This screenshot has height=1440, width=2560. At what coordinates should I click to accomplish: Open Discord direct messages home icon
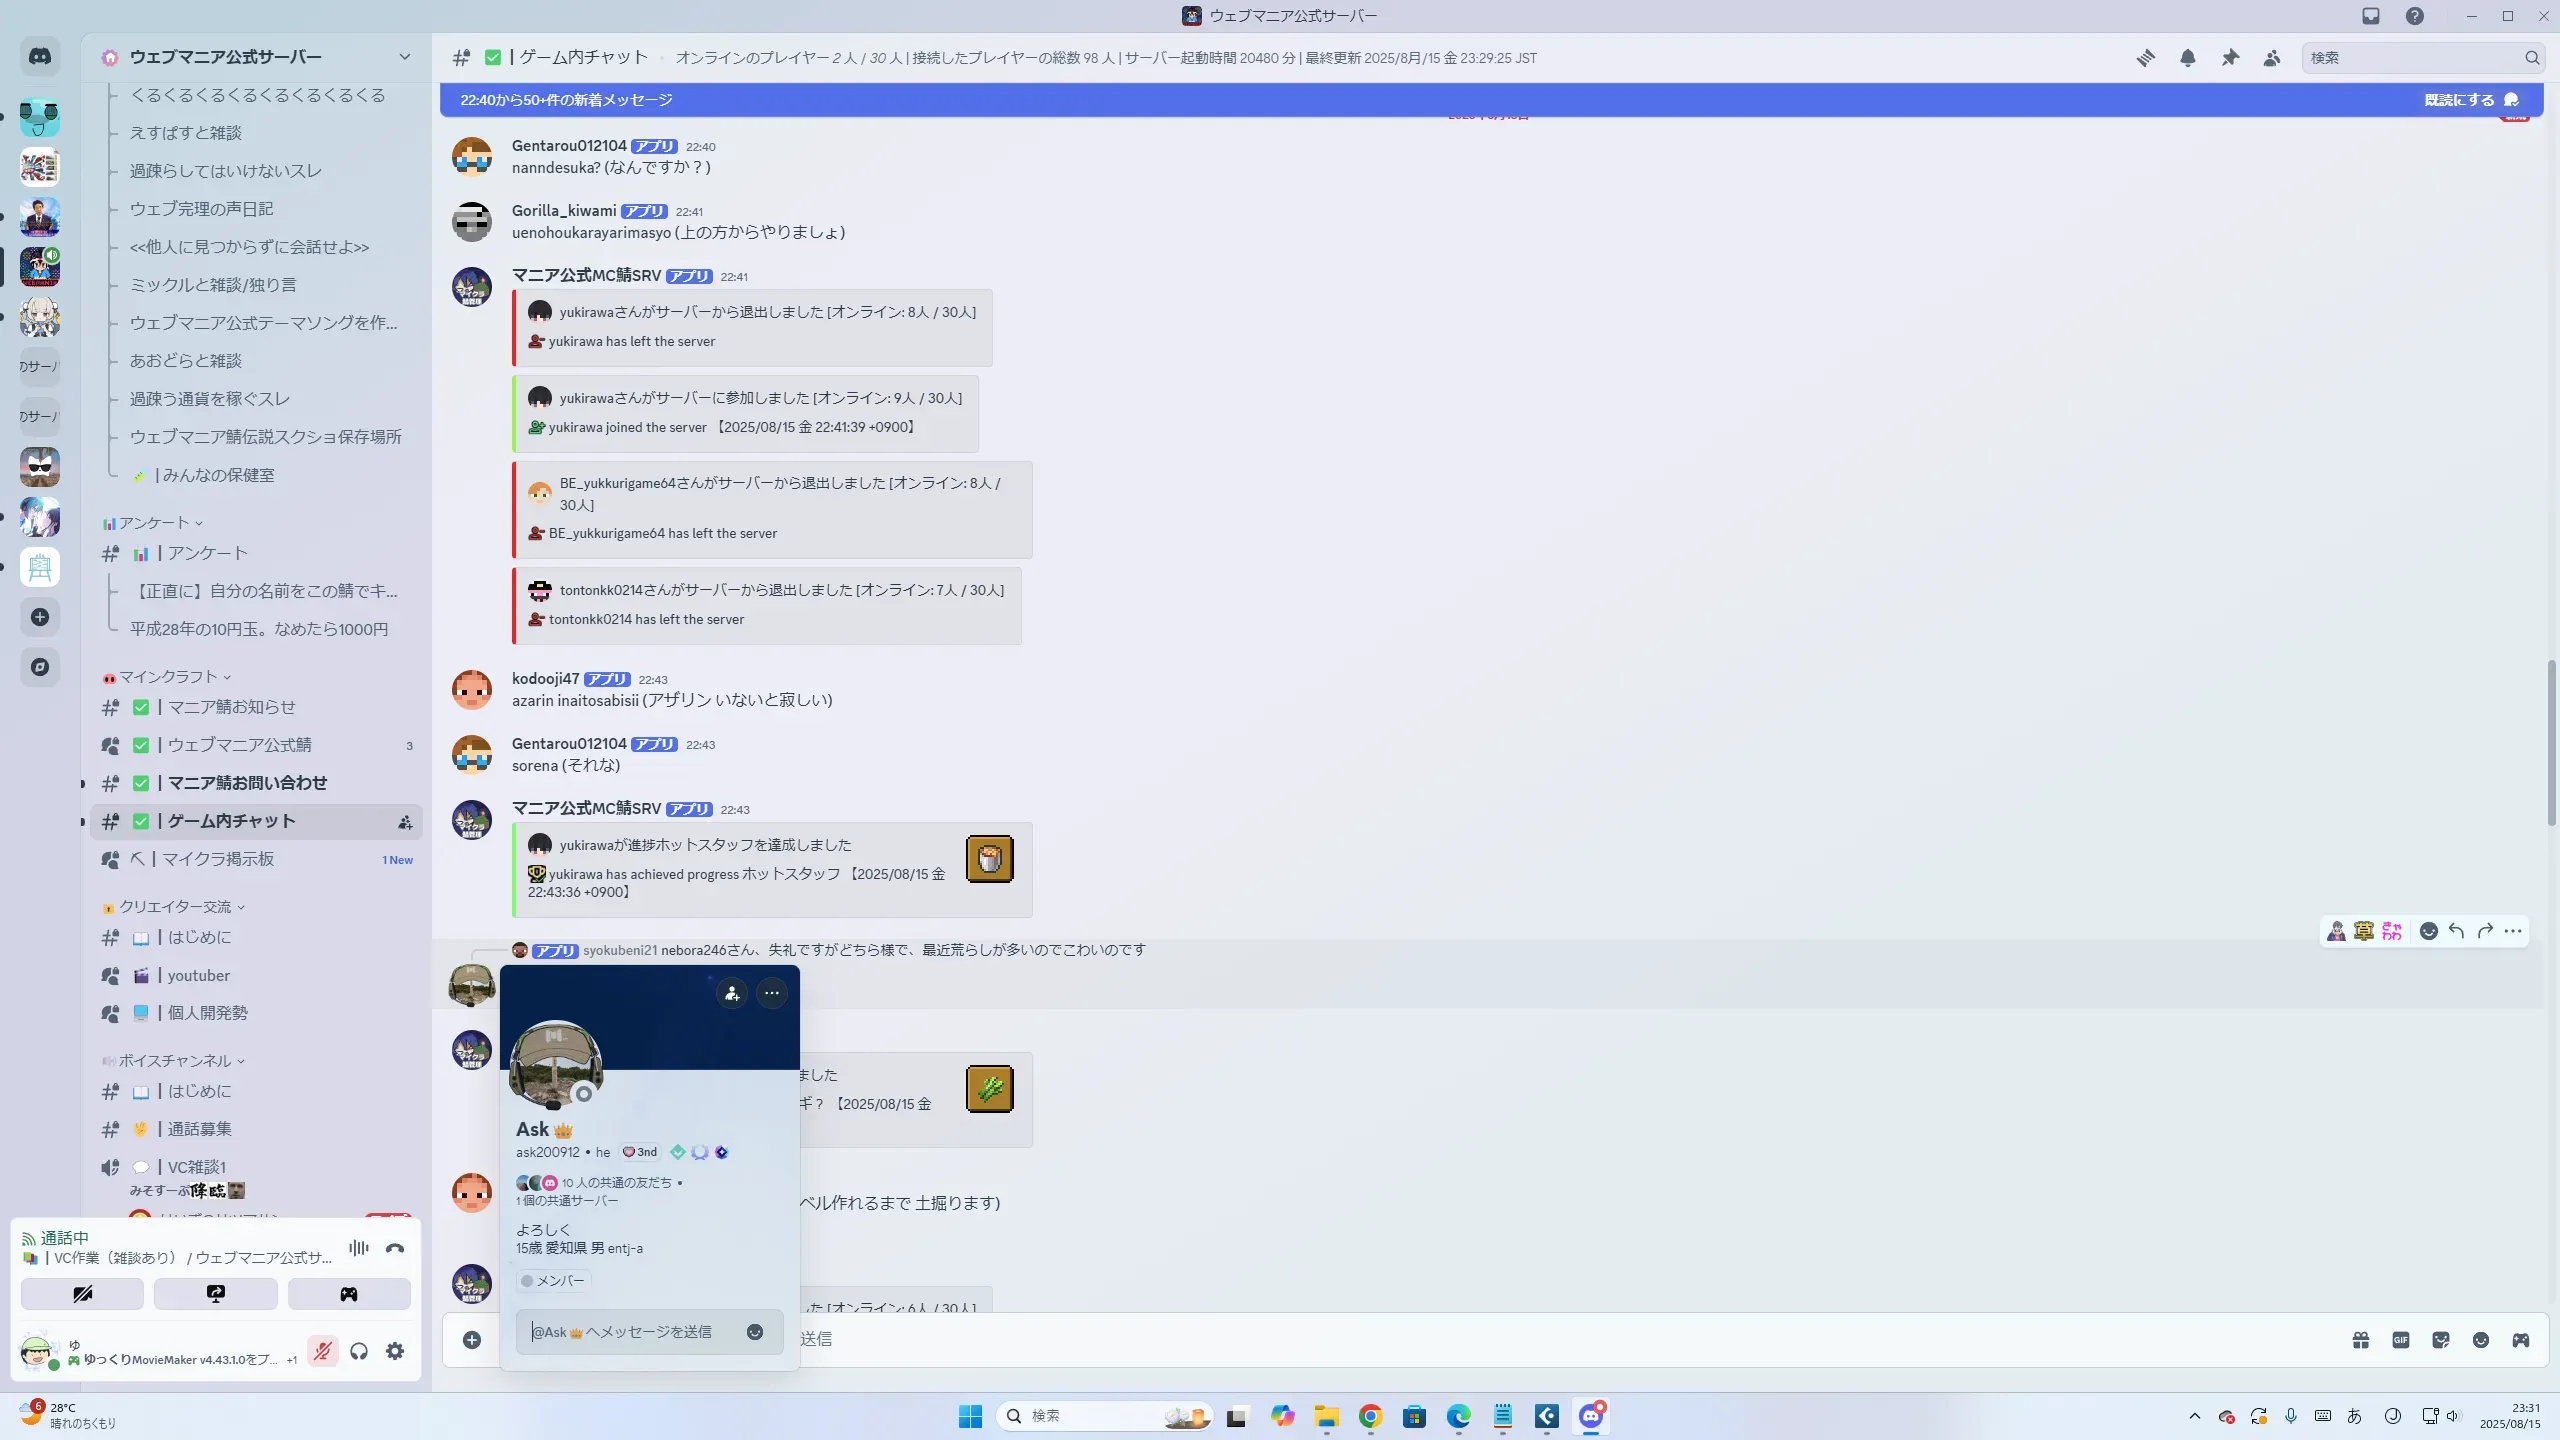pos(40,57)
